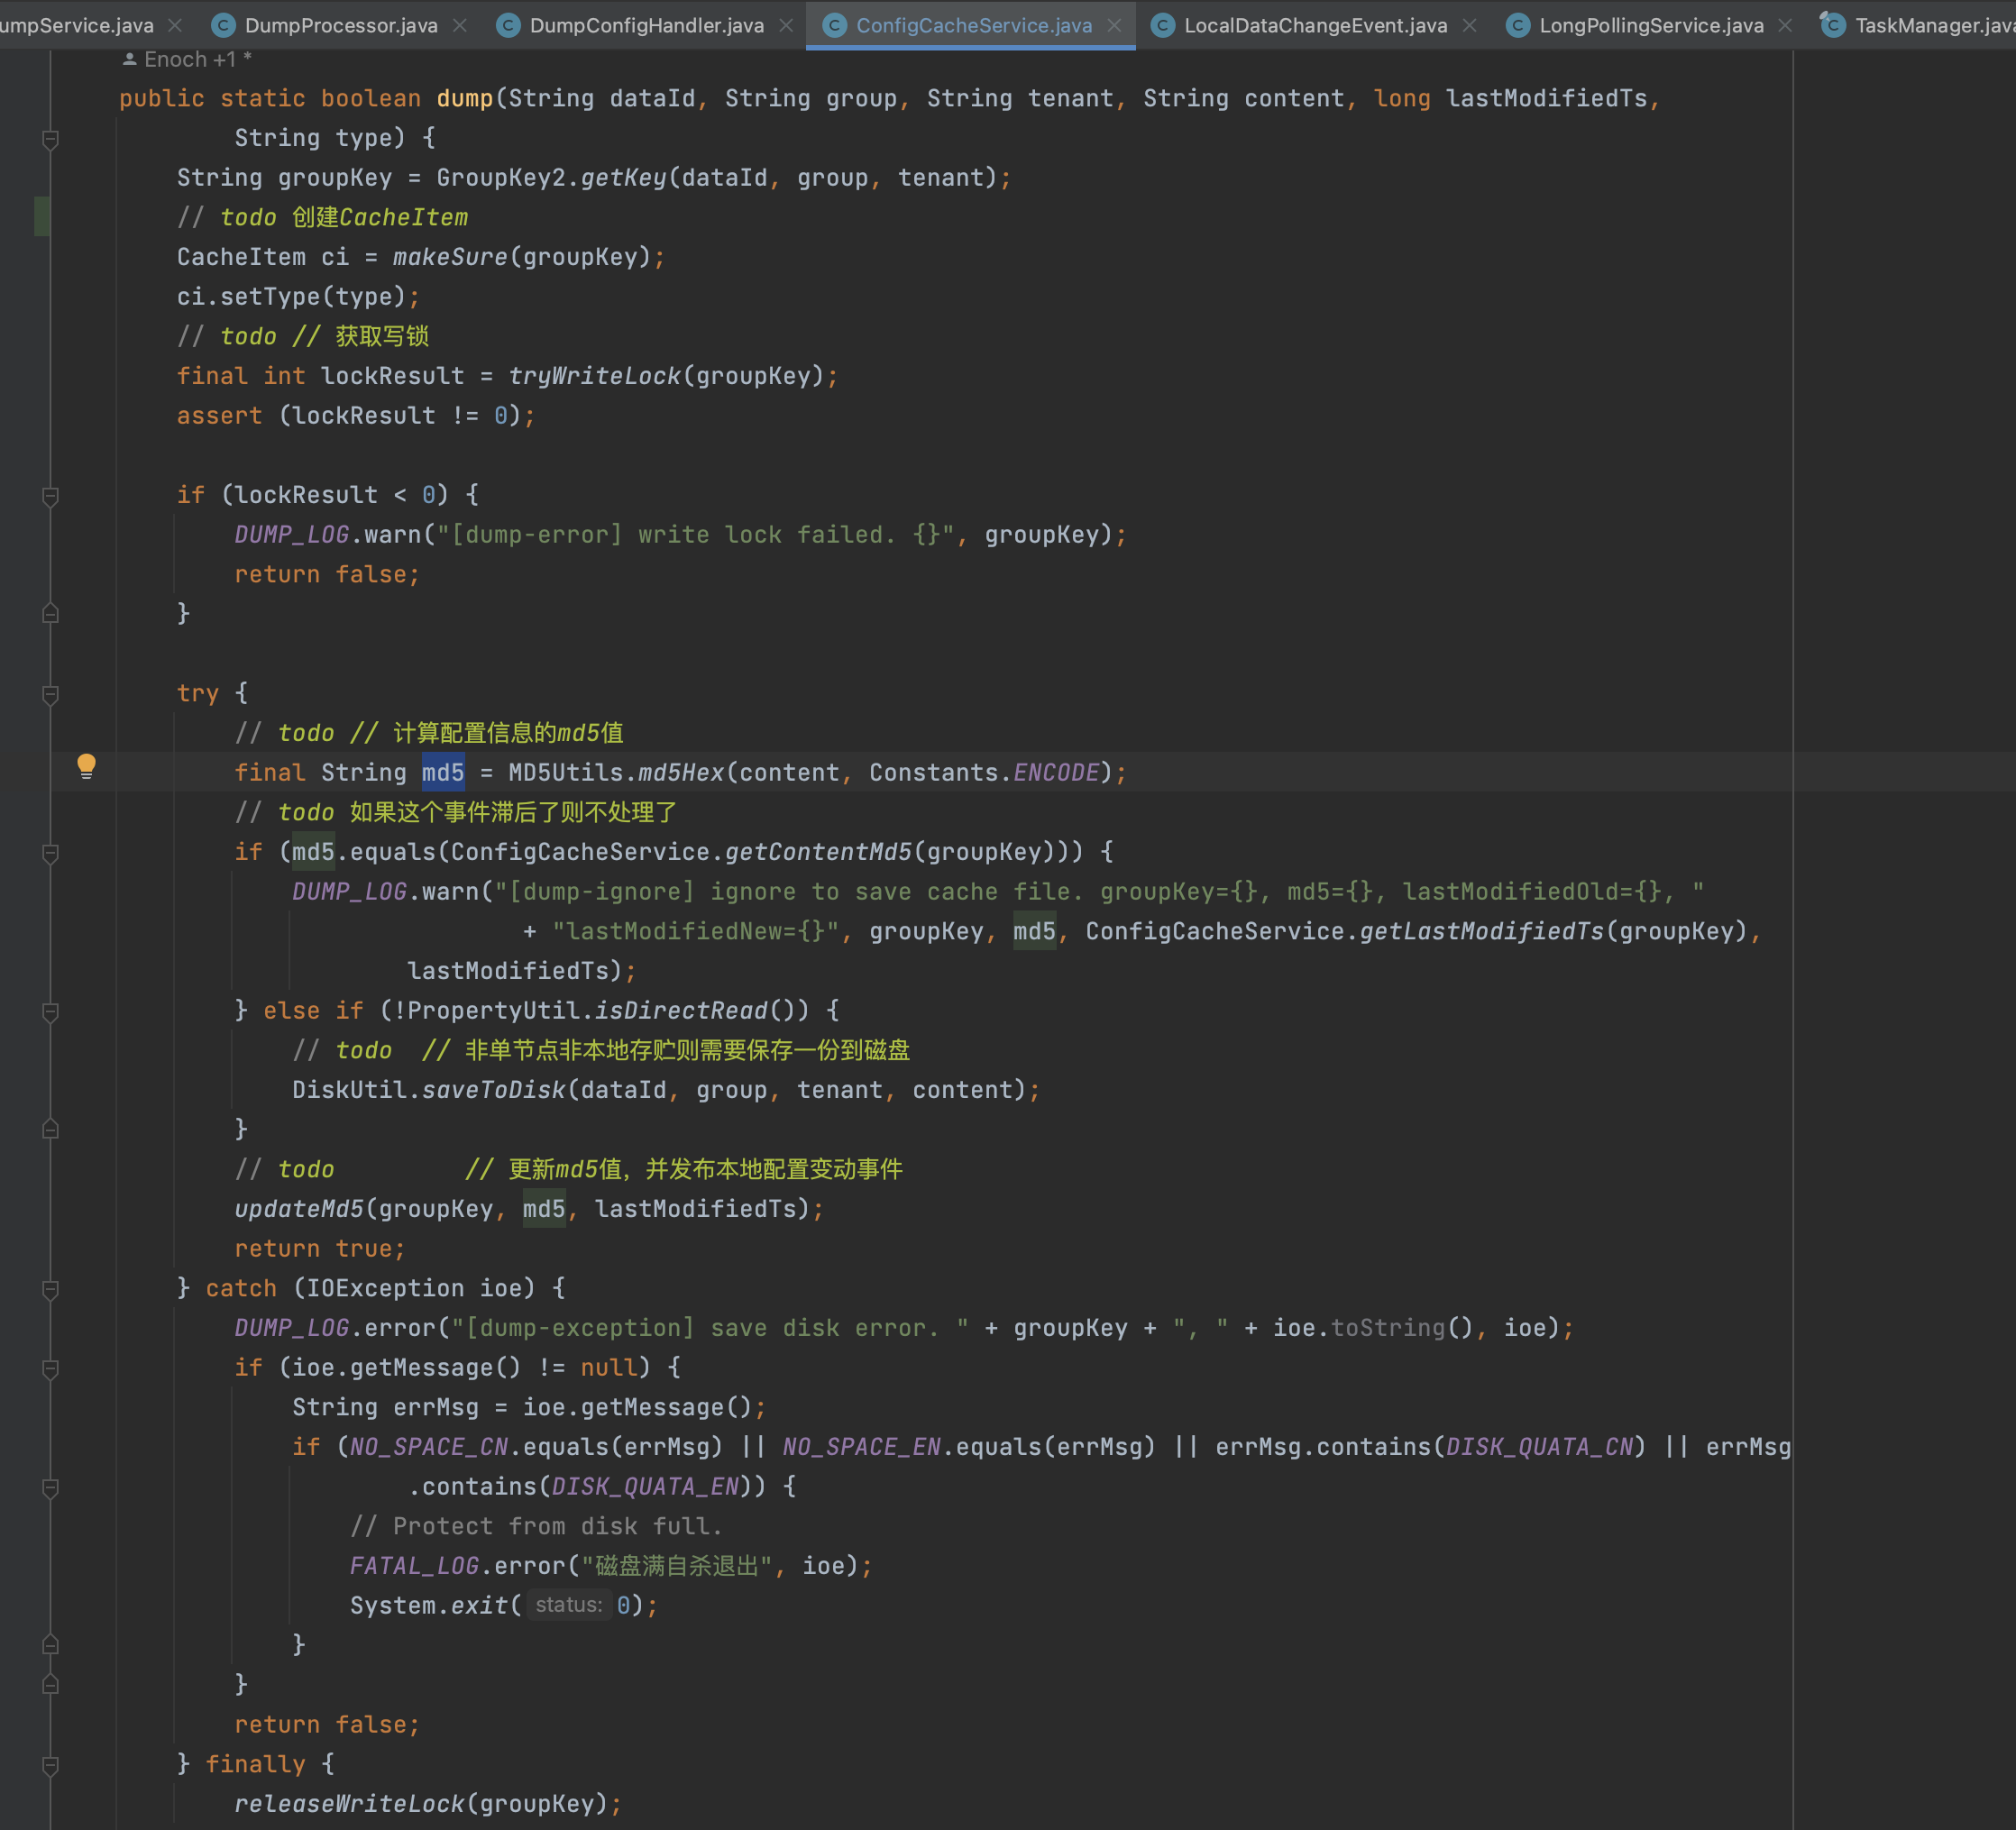Viewport: 2016px width, 1830px height.
Task: Click the Constants.ENCODE reference
Action: click(x=984, y=773)
